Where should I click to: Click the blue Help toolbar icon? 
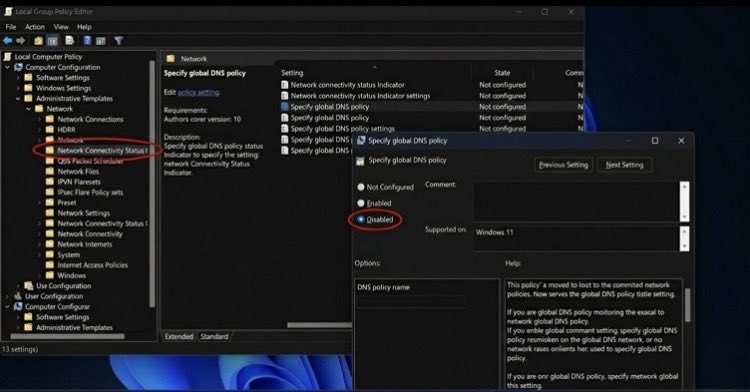click(87, 41)
